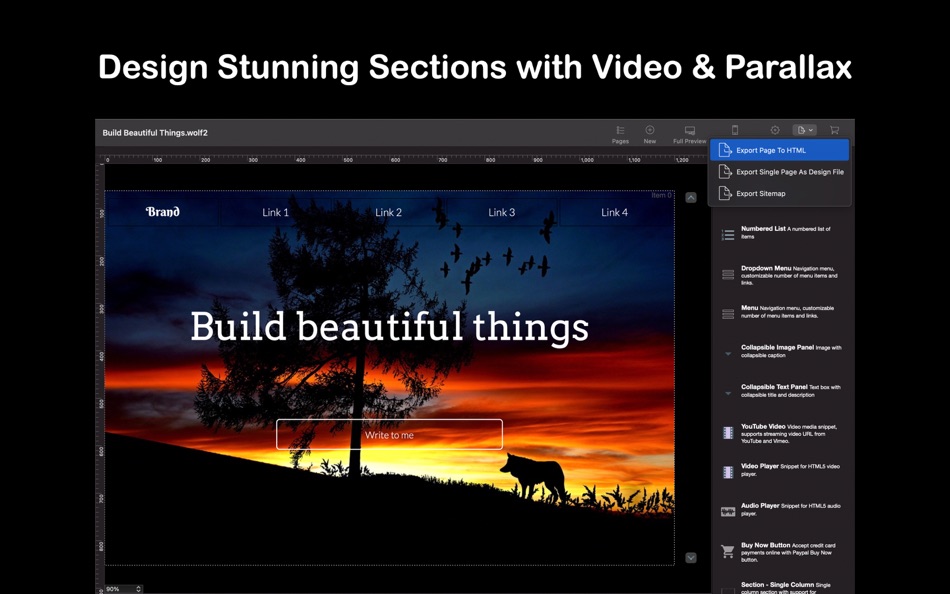This screenshot has height=594, width=950.
Task: Move section up with the up chevron
Action: click(x=691, y=198)
